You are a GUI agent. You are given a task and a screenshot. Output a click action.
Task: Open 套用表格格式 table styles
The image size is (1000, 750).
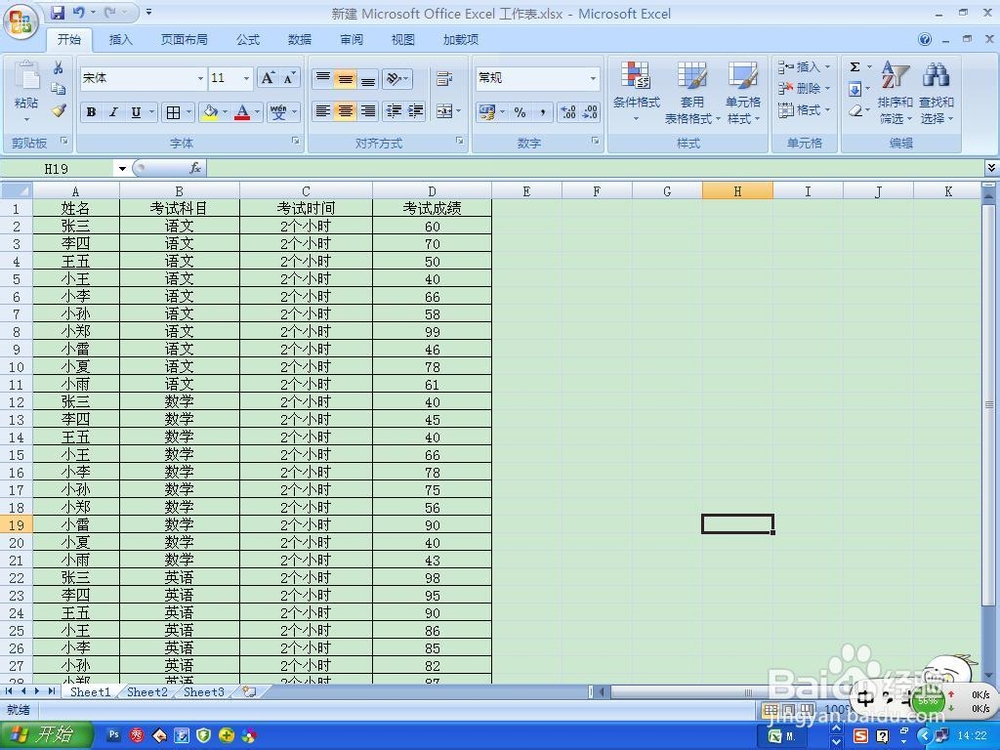(x=692, y=92)
